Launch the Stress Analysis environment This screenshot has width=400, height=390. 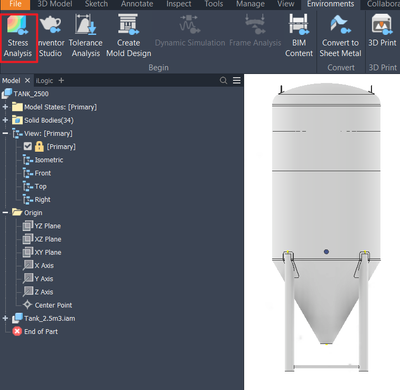tap(18, 37)
